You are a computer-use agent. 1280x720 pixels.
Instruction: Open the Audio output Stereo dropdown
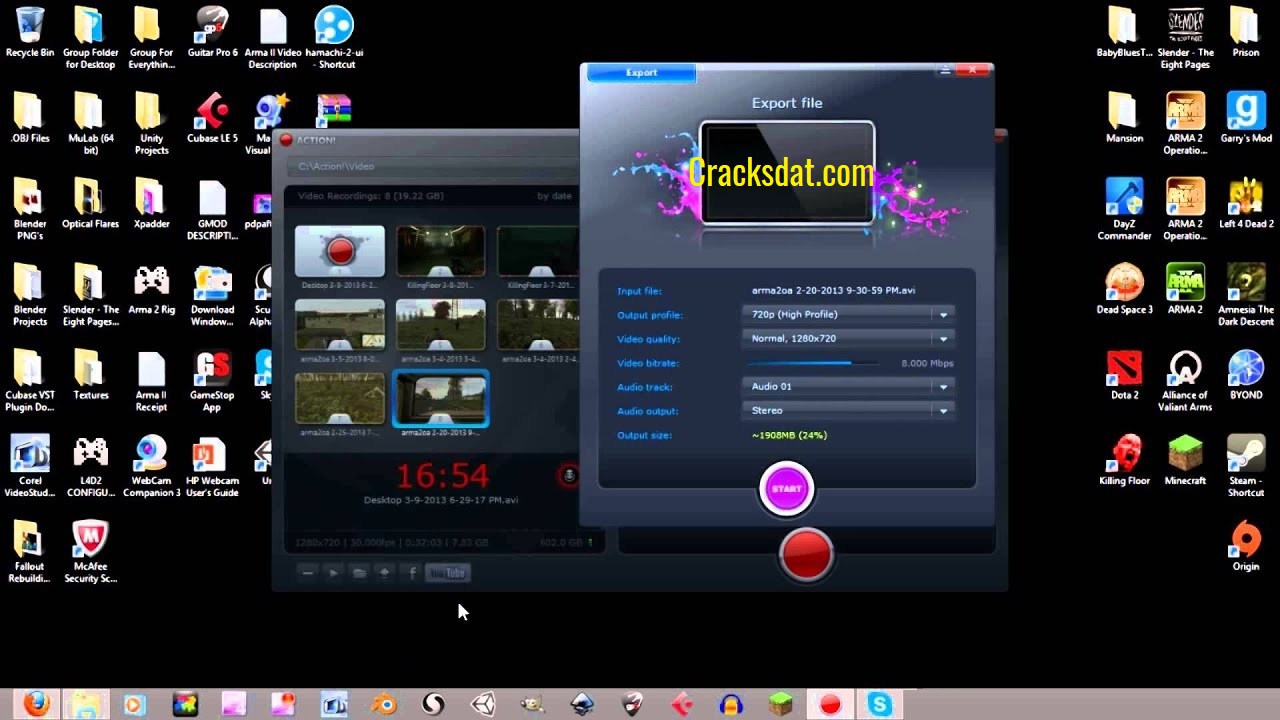pyautogui.click(x=848, y=411)
